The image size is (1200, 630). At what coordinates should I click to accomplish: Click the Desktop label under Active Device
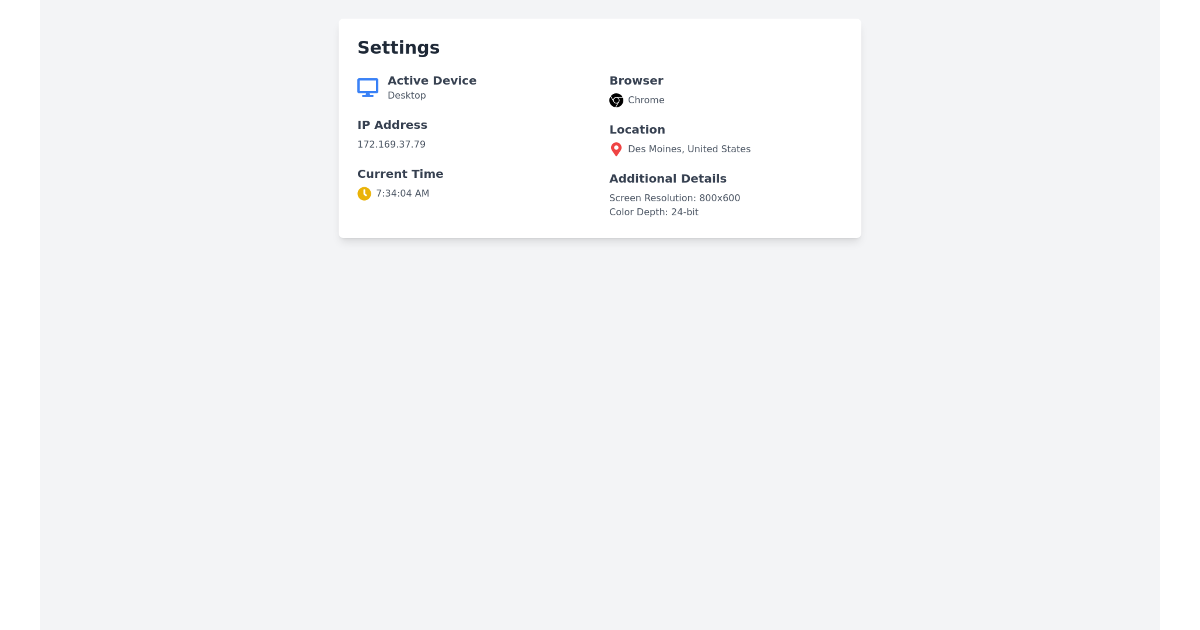(x=406, y=95)
